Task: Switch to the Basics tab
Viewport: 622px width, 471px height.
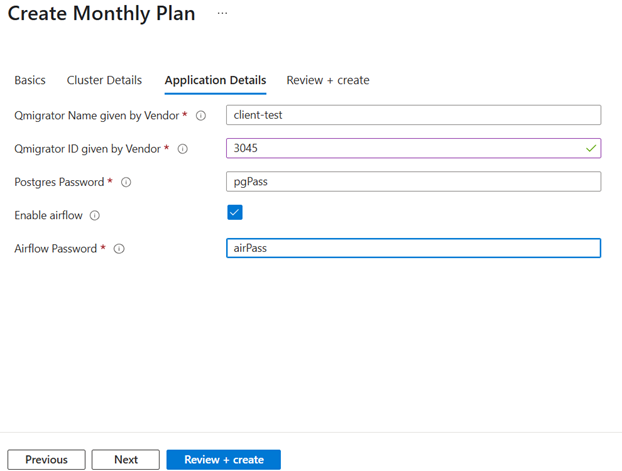Action: [x=30, y=80]
